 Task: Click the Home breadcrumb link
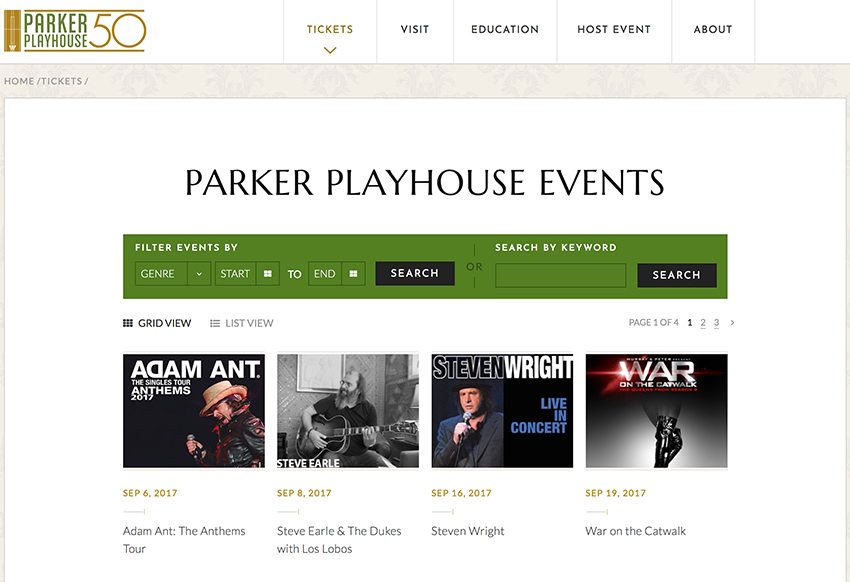pos(19,81)
